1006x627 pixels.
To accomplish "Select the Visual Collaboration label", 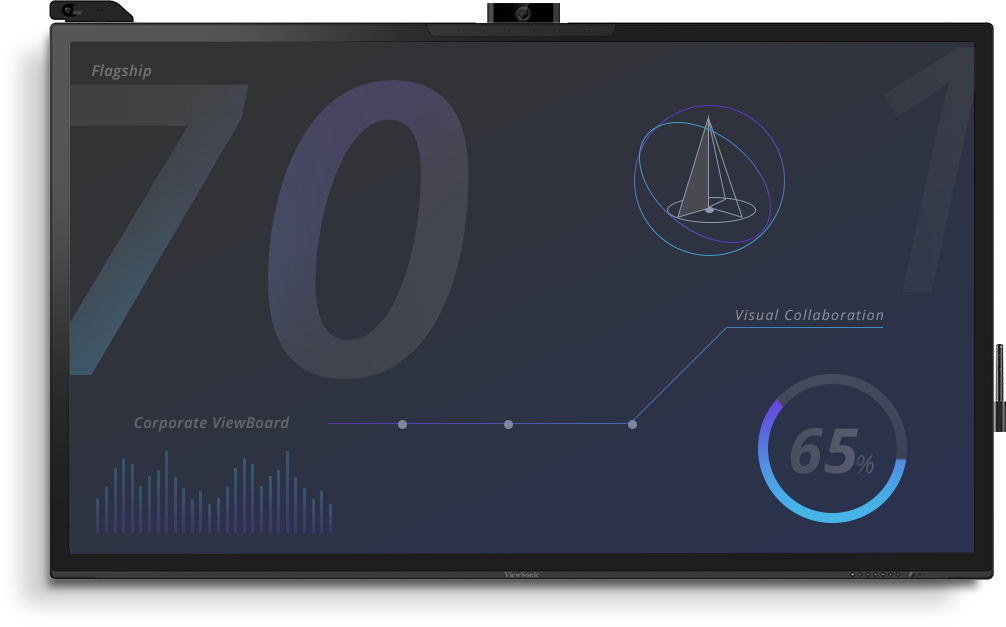I will point(809,315).
